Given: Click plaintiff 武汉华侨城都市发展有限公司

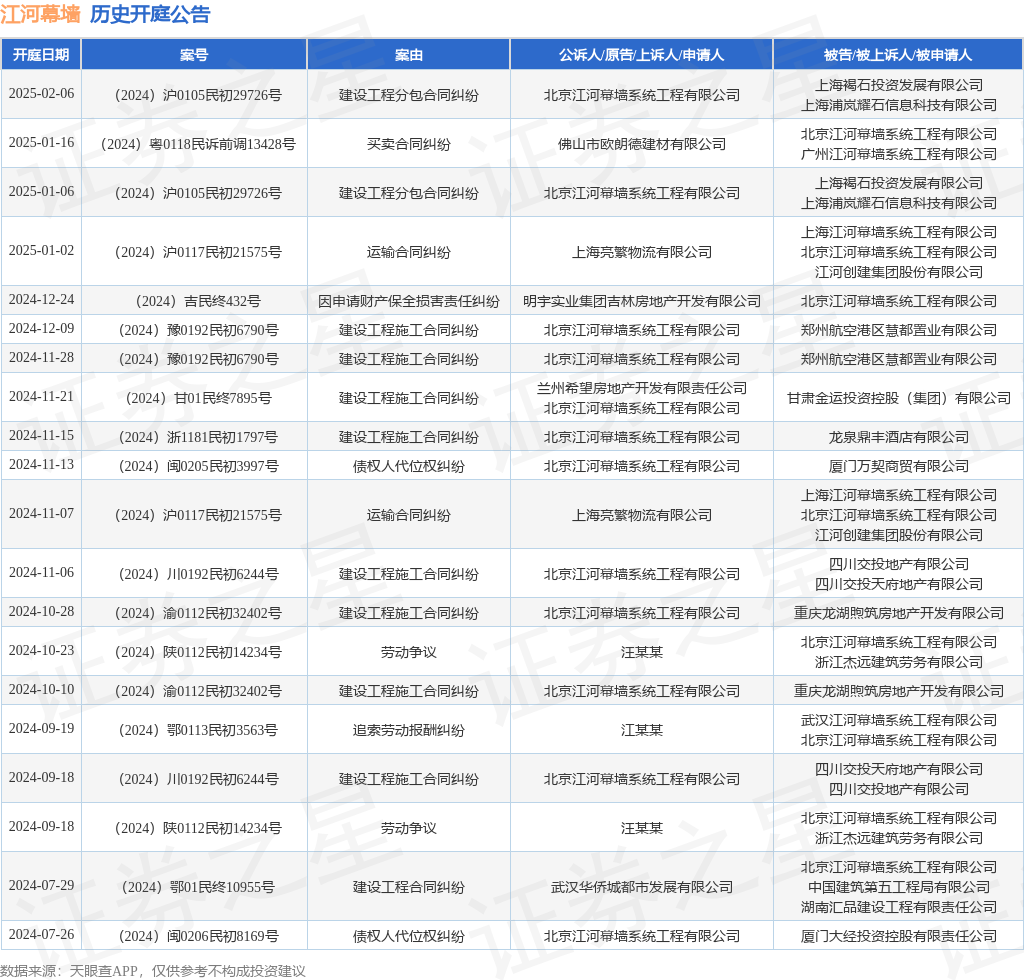Looking at the screenshot, I should point(641,887).
